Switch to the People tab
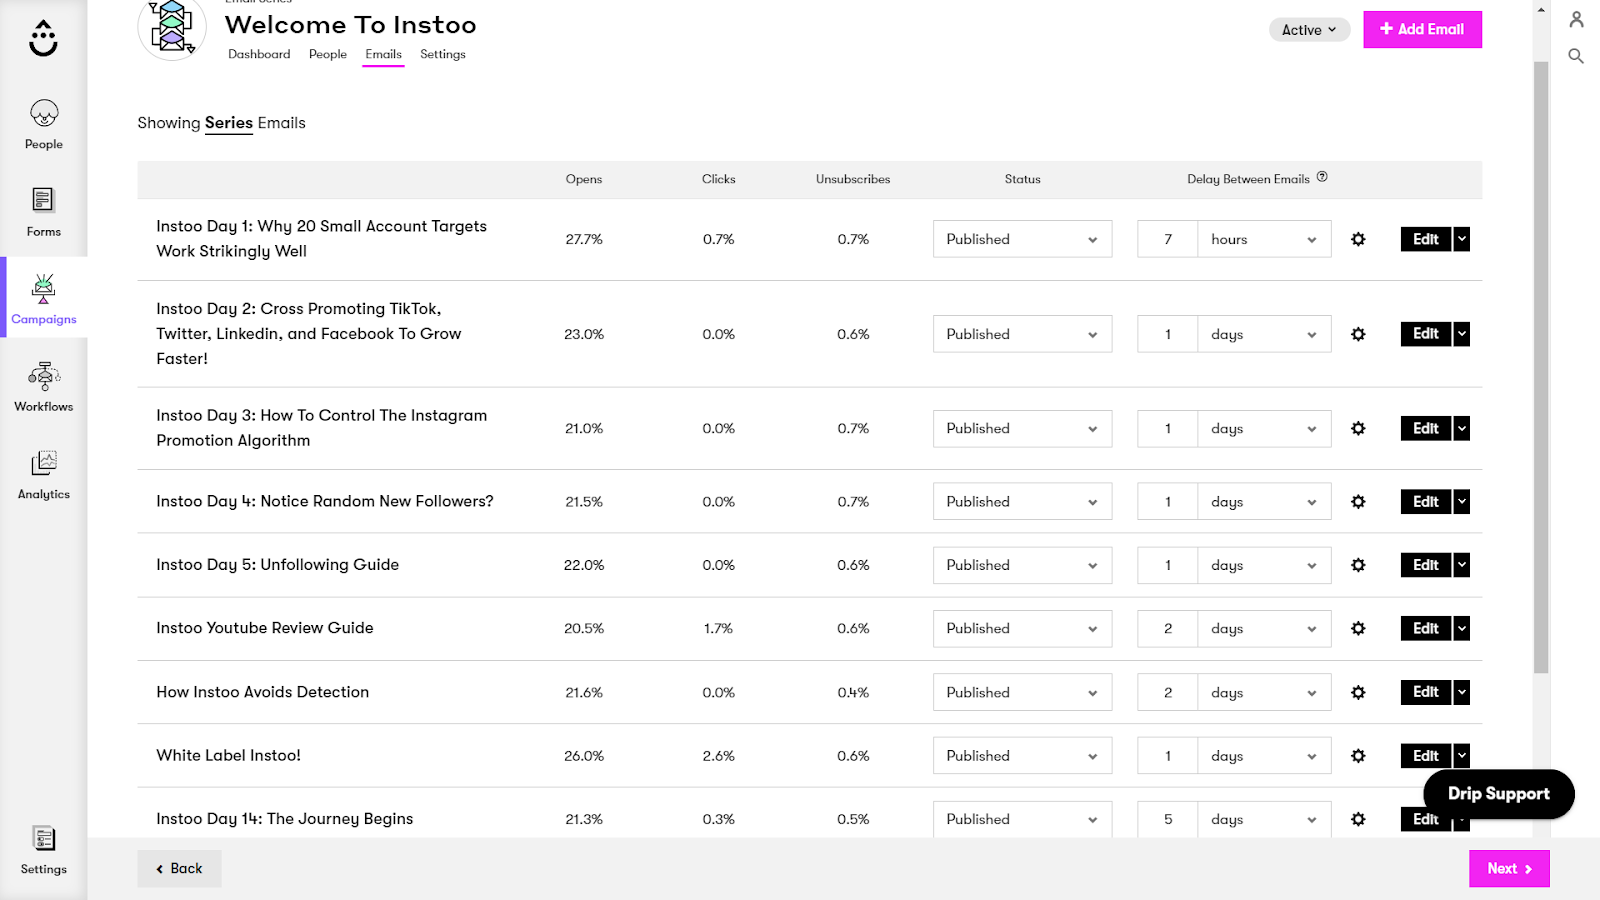This screenshot has height=900, width=1600. point(328,54)
